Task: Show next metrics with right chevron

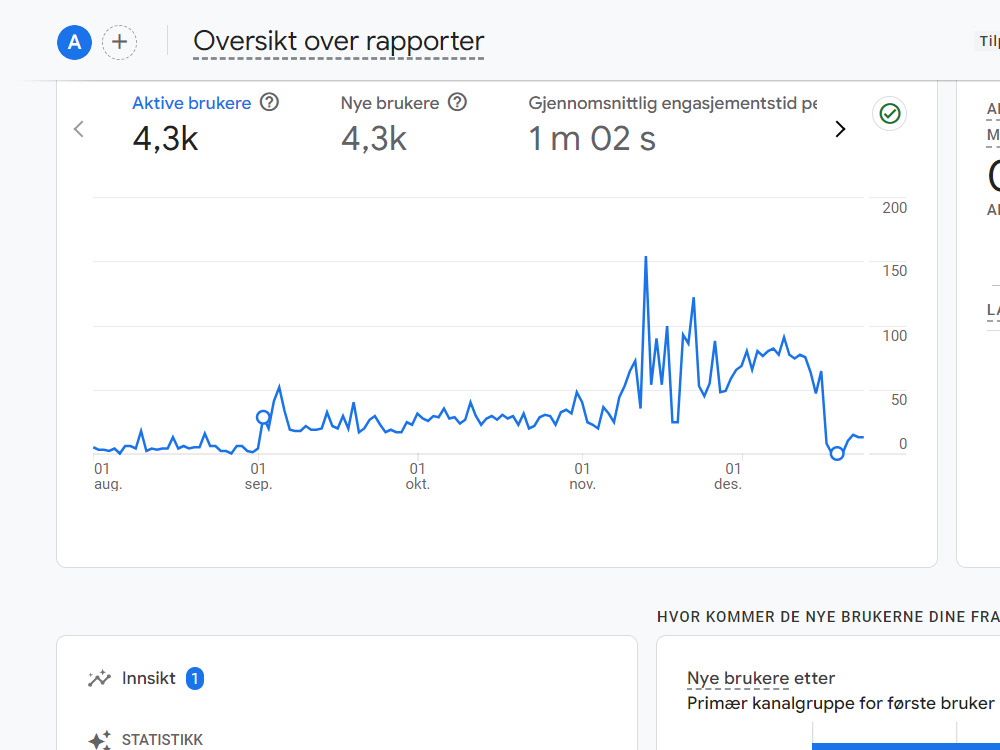Action: pyautogui.click(x=841, y=129)
